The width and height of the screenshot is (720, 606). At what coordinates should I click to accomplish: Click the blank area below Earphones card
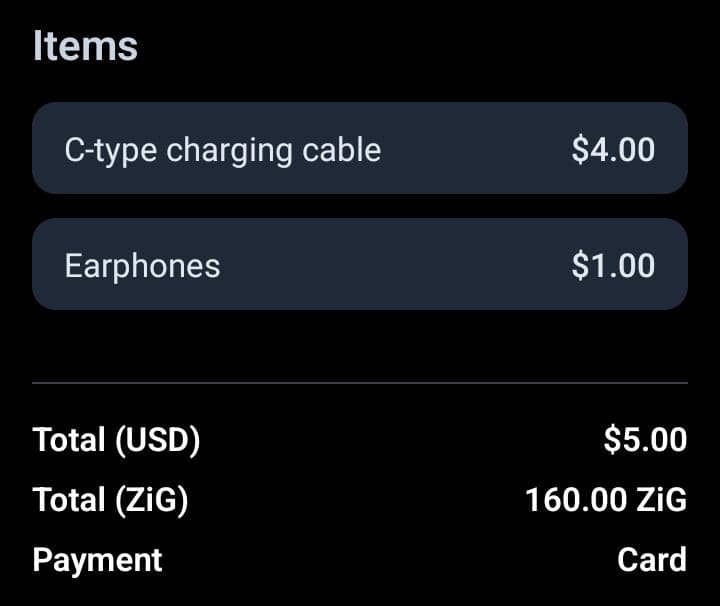click(x=360, y=345)
